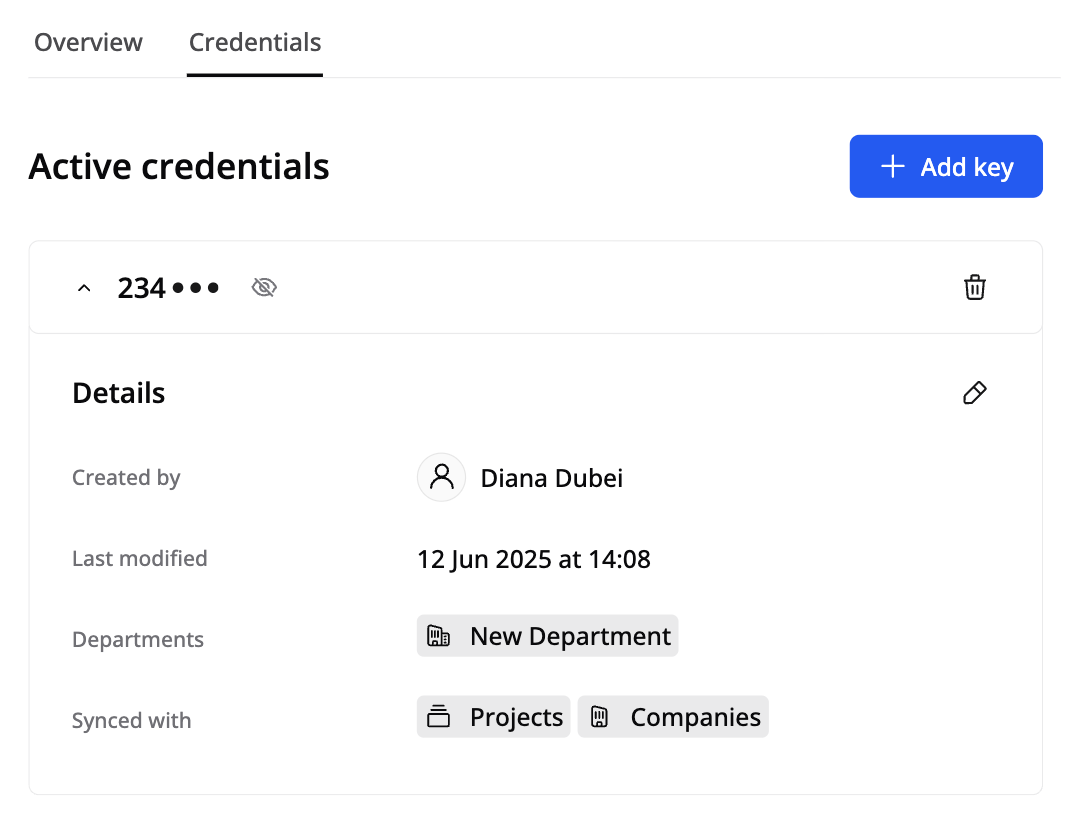The height and width of the screenshot is (818, 1070).
Task: Open the Projects sync tag
Action: tap(516, 717)
